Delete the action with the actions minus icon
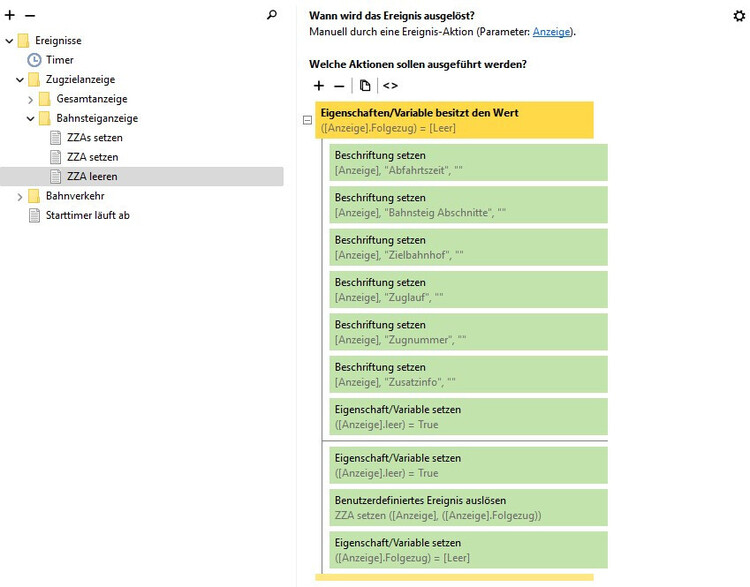This screenshot has width=750, height=587. click(x=339, y=86)
